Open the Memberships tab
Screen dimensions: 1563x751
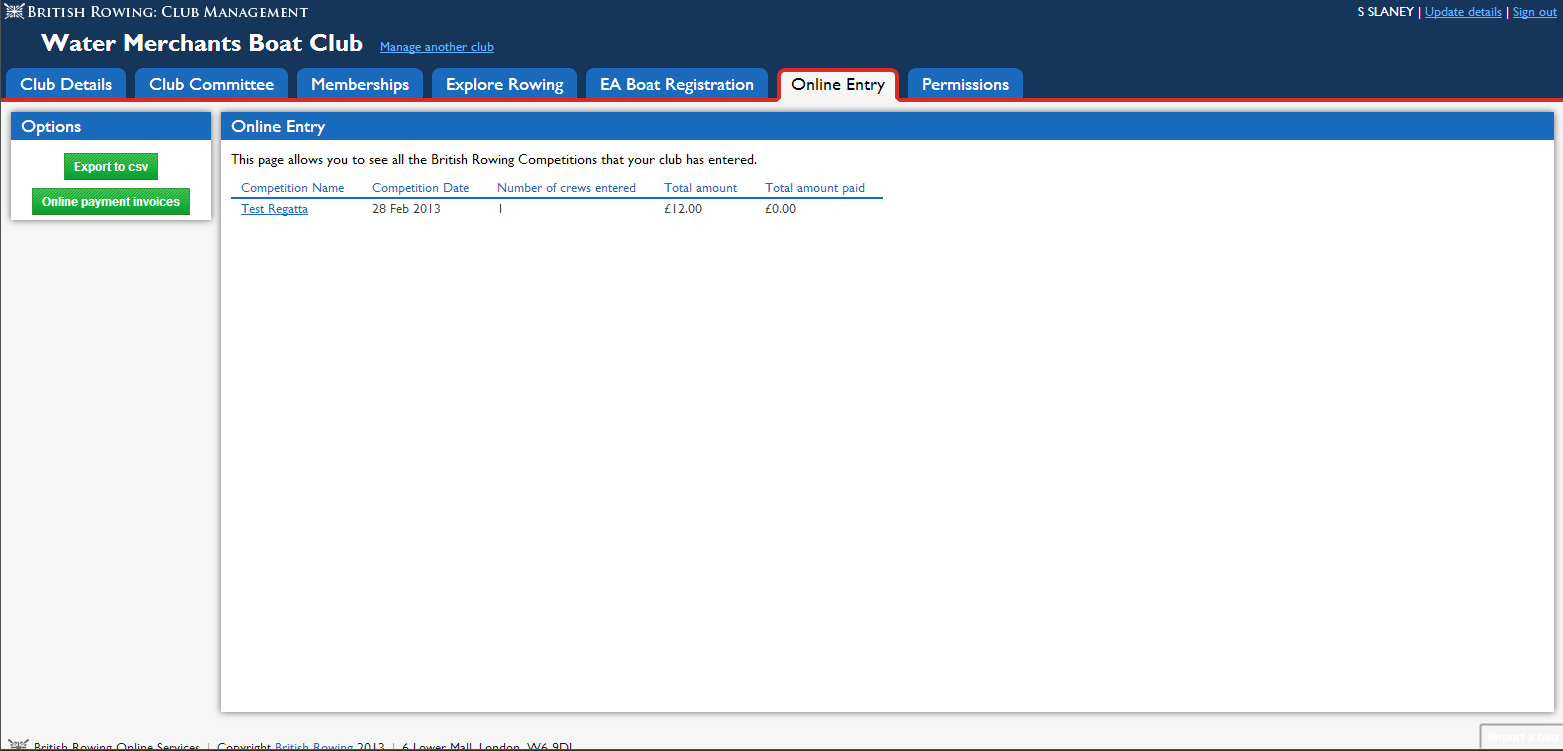(360, 84)
